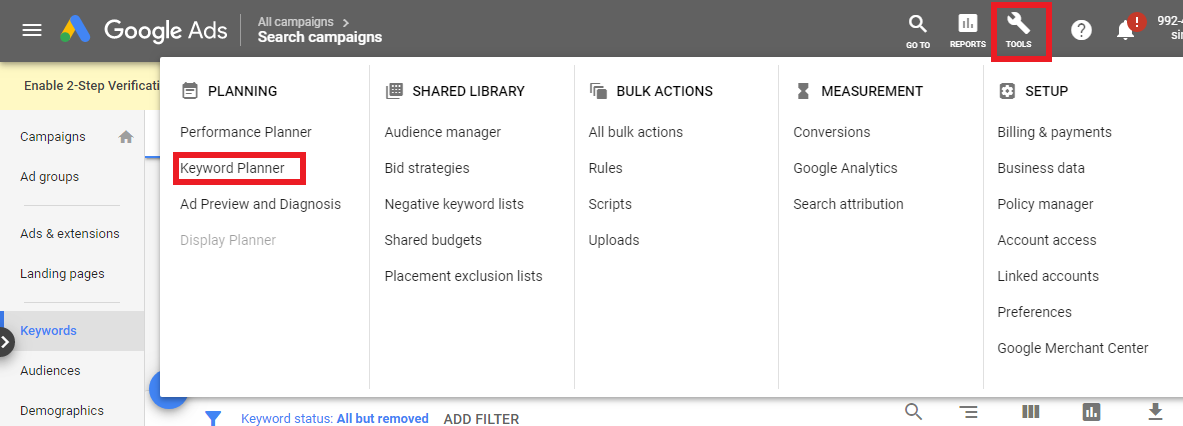This screenshot has width=1183, height=426.
Task: Open Performance Planner
Action: (x=246, y=132)
